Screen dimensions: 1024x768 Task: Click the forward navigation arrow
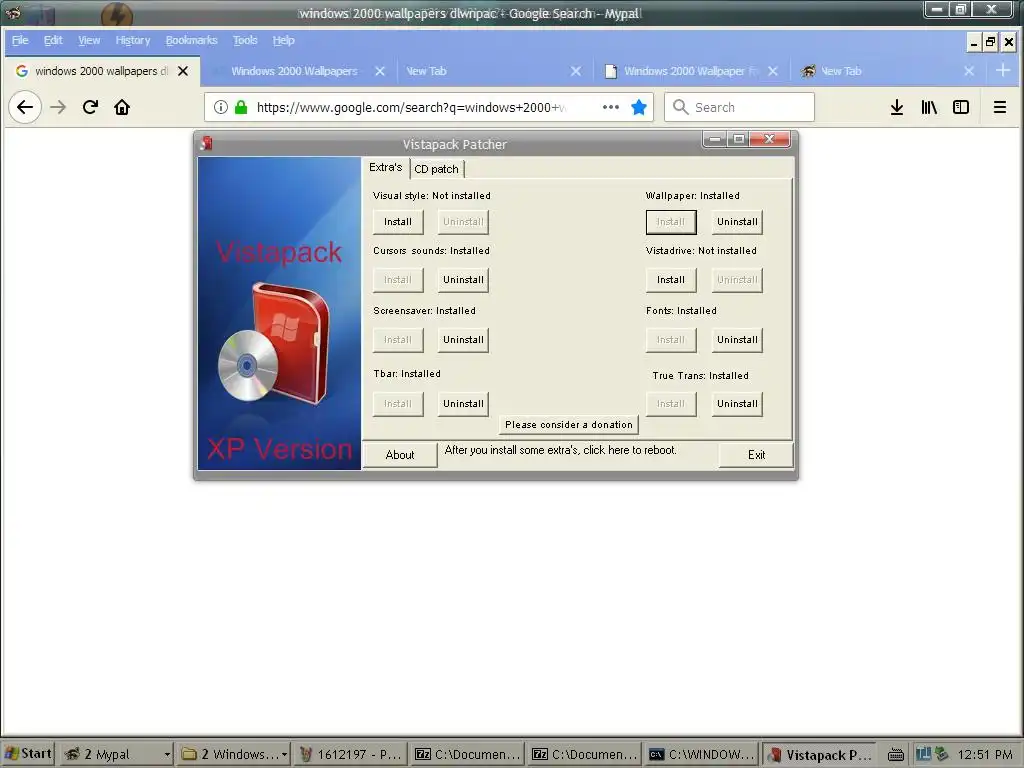[x=58, y=107]
